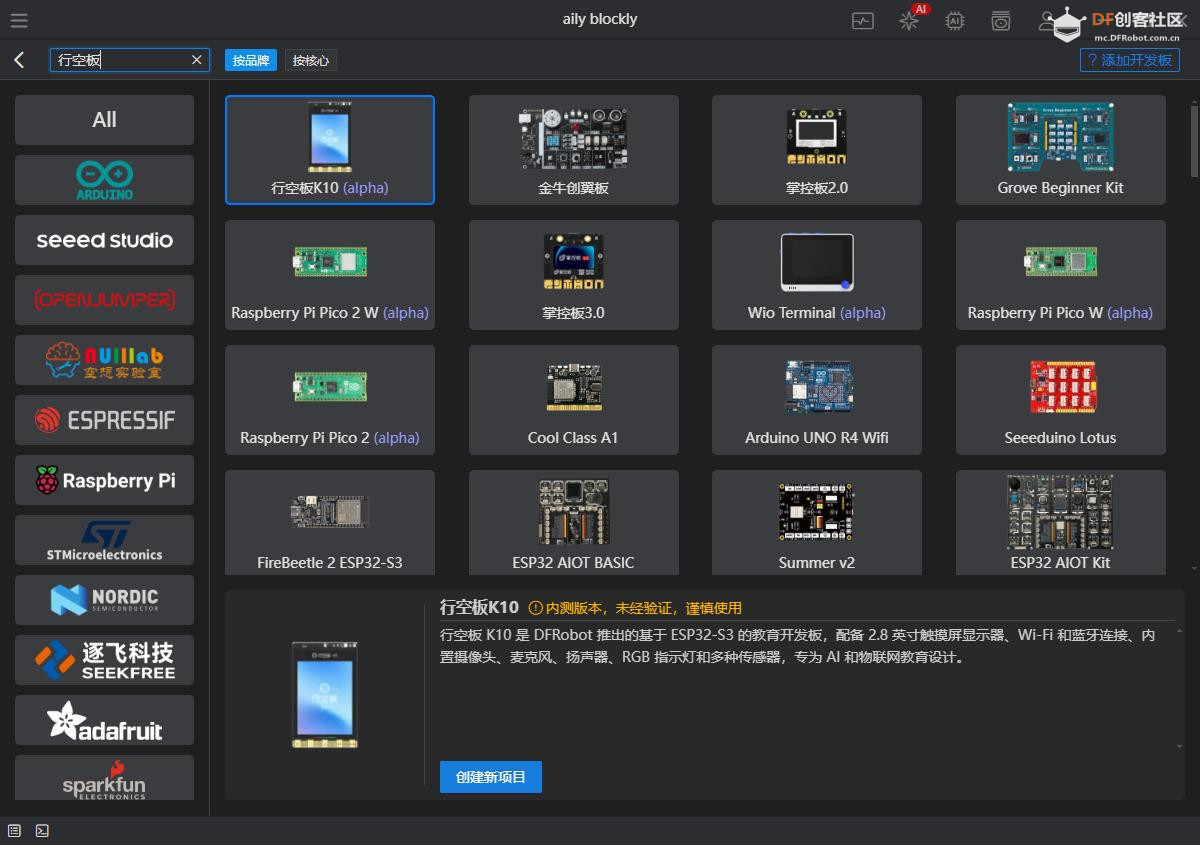Click the back arrow beside the search box
1200x845 pixels.
[19, 60]
